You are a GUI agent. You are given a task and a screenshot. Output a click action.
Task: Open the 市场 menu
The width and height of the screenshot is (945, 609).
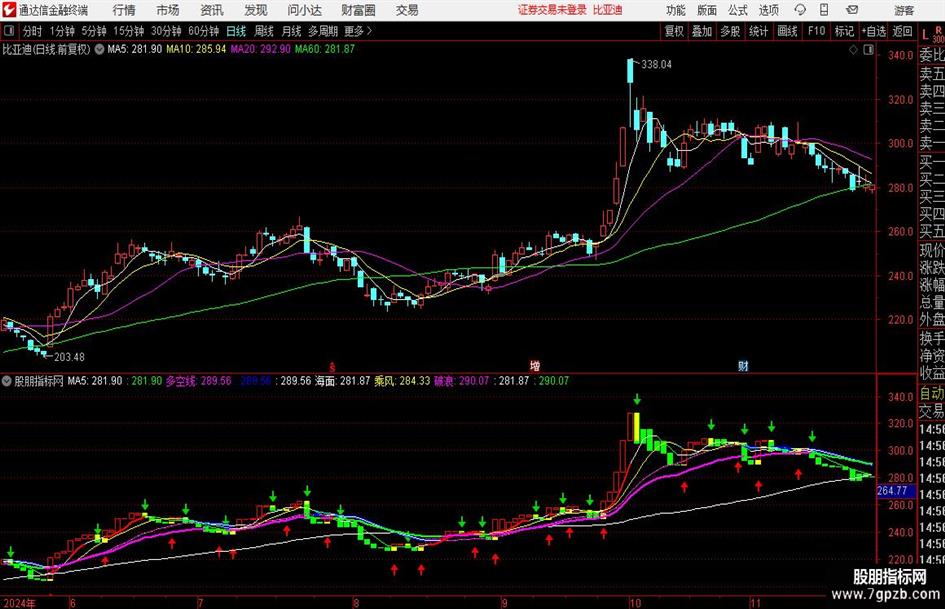tap(168, 10)
